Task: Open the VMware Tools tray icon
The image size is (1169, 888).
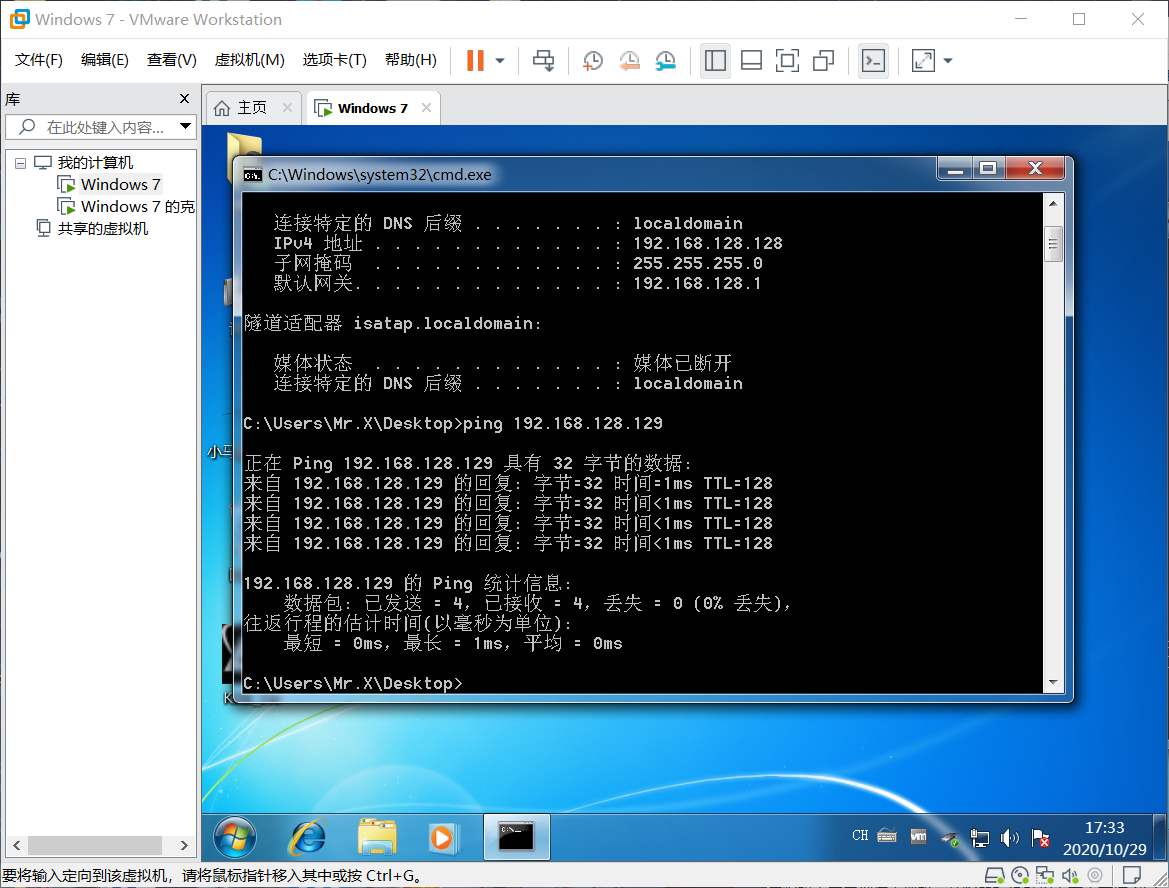Action: tap(918, 837)
